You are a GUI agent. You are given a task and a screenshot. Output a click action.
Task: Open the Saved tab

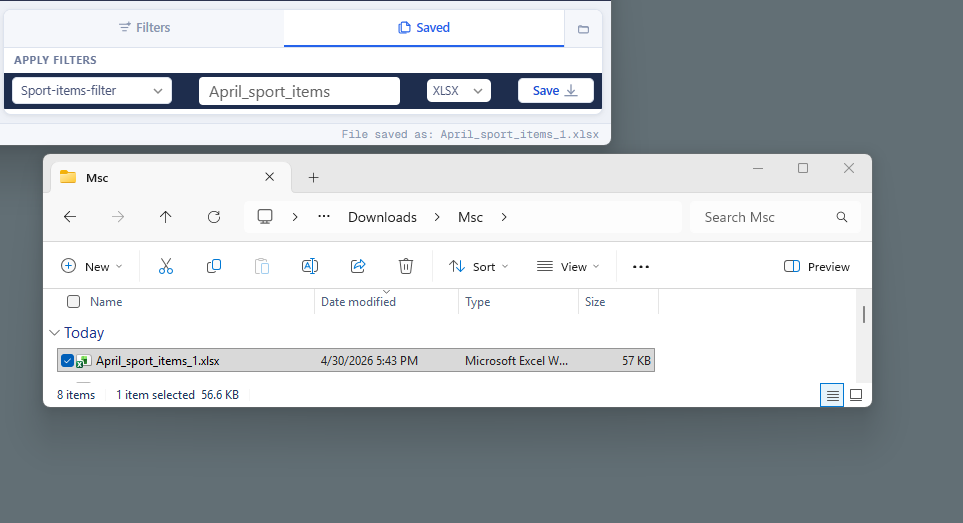pyautogui.click(x=424, y=28)
